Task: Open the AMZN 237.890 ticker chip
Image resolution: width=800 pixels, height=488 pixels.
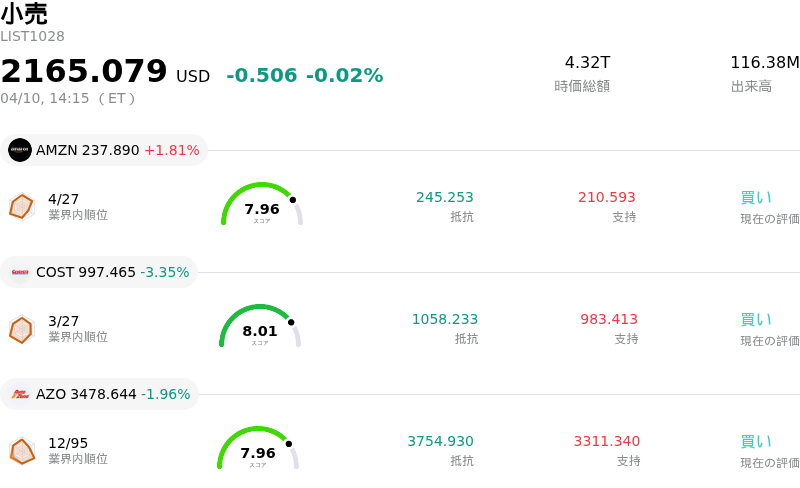Action: pyautogui.click(x=105, y=150)
